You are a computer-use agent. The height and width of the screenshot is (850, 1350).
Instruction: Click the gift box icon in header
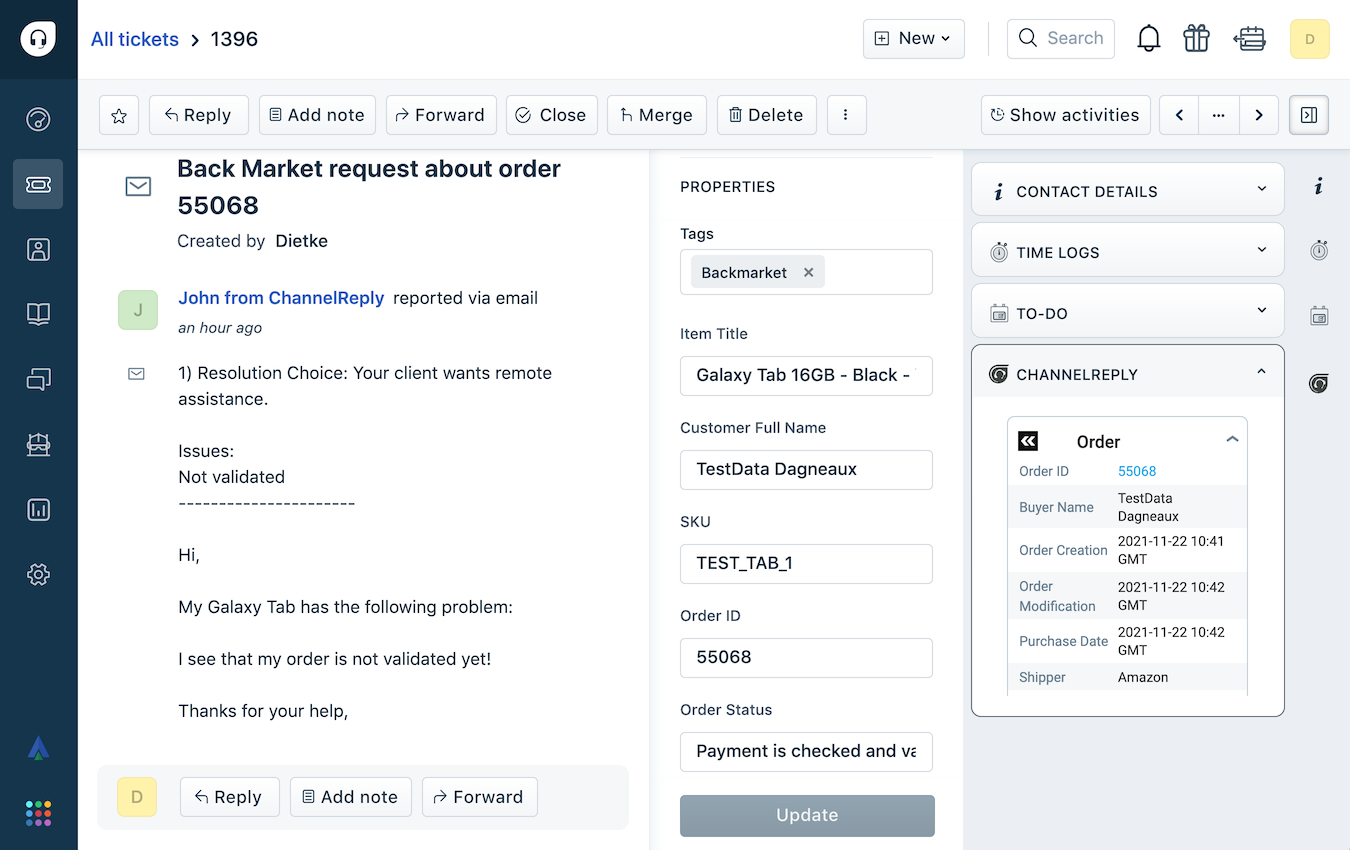[x=1196, y=39]
